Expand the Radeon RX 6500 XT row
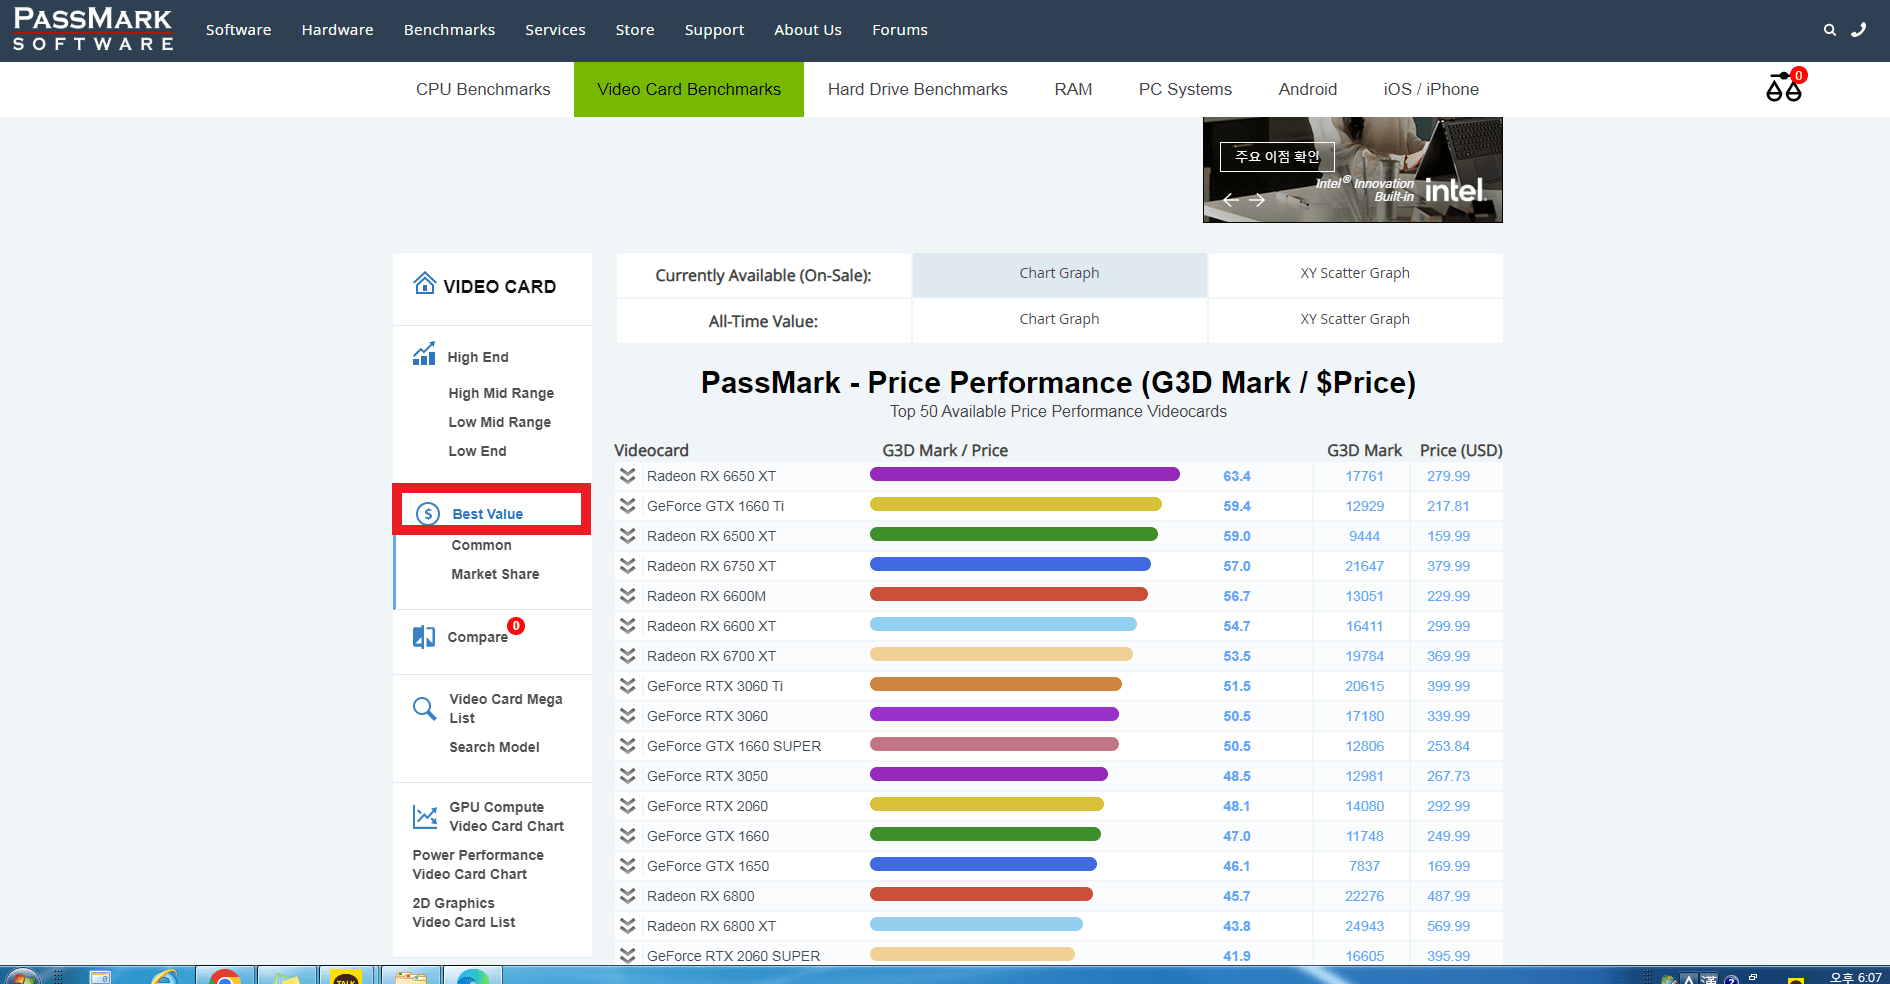 point(628,536)
